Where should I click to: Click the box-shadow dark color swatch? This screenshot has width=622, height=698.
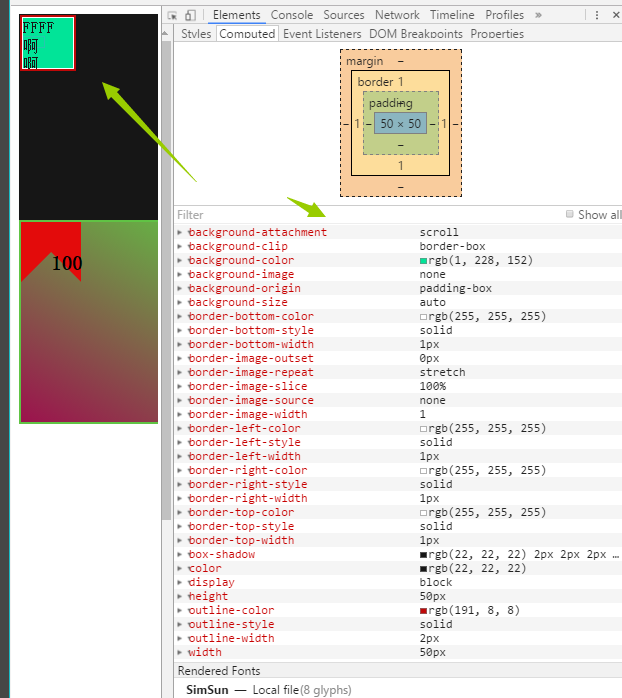click(423, 555)
